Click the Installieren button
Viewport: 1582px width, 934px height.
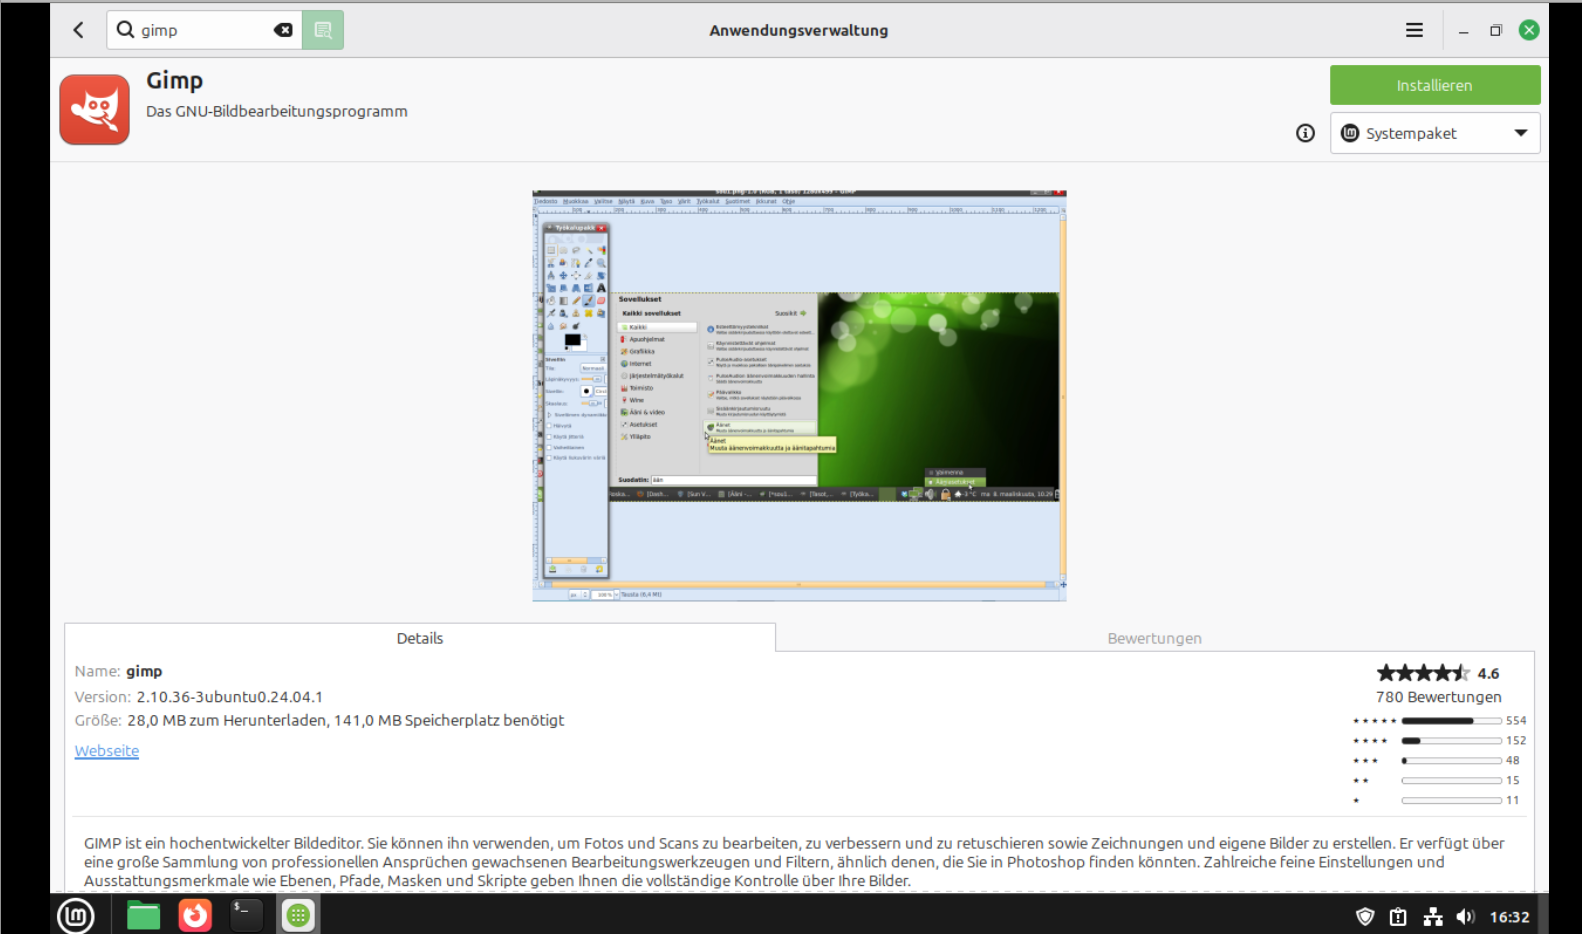[1434, 85]
